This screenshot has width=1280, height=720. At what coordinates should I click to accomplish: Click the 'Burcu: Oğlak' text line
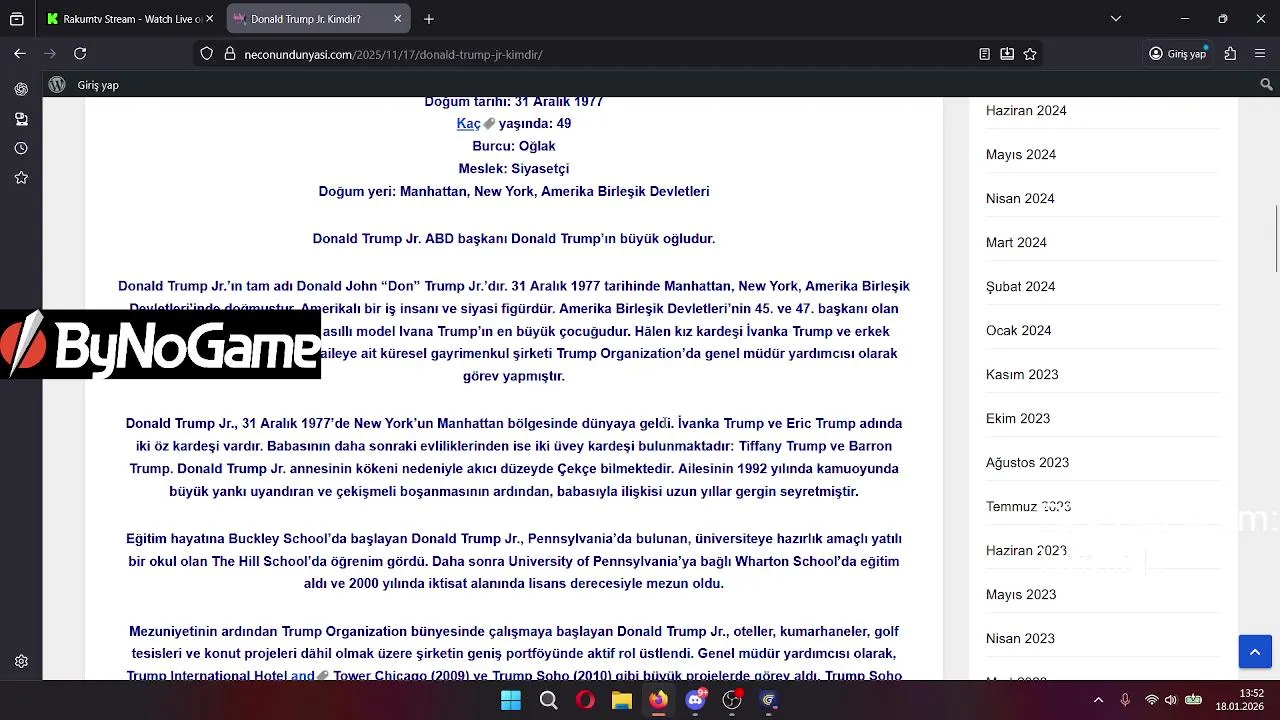(x=513, y=146)
